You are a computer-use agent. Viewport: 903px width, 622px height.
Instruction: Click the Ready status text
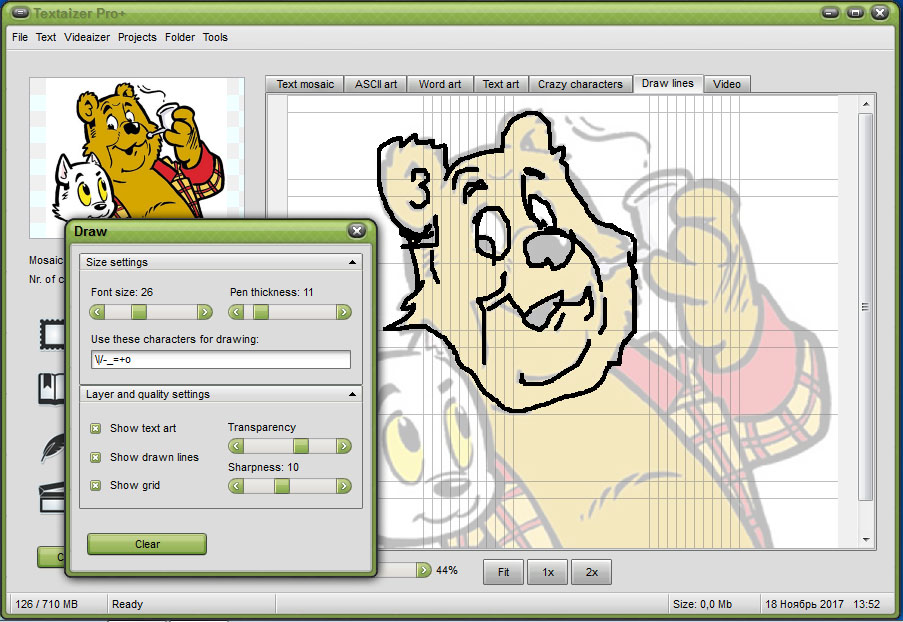click(x=127, y=604)
